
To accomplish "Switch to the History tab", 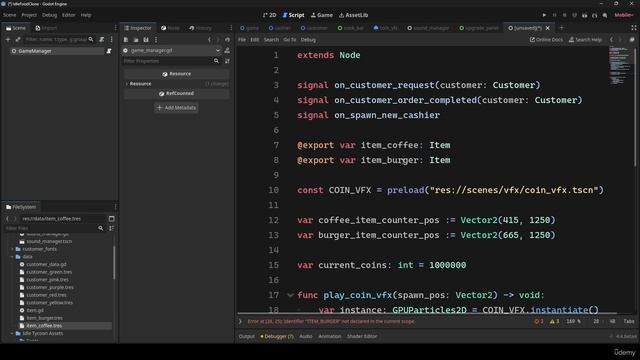I will [x=200, y=28].
